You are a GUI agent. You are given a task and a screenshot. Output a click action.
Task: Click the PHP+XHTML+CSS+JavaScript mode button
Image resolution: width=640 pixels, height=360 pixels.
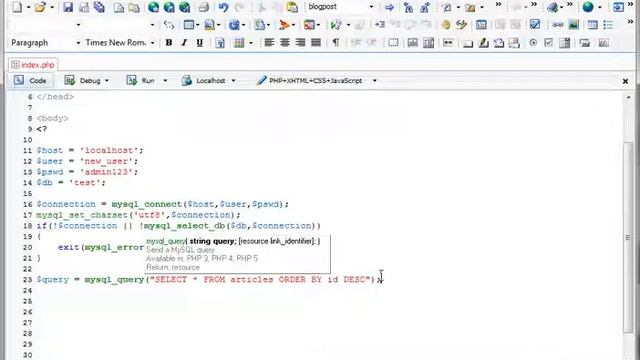pyautogui.click(x=309, y=81)
